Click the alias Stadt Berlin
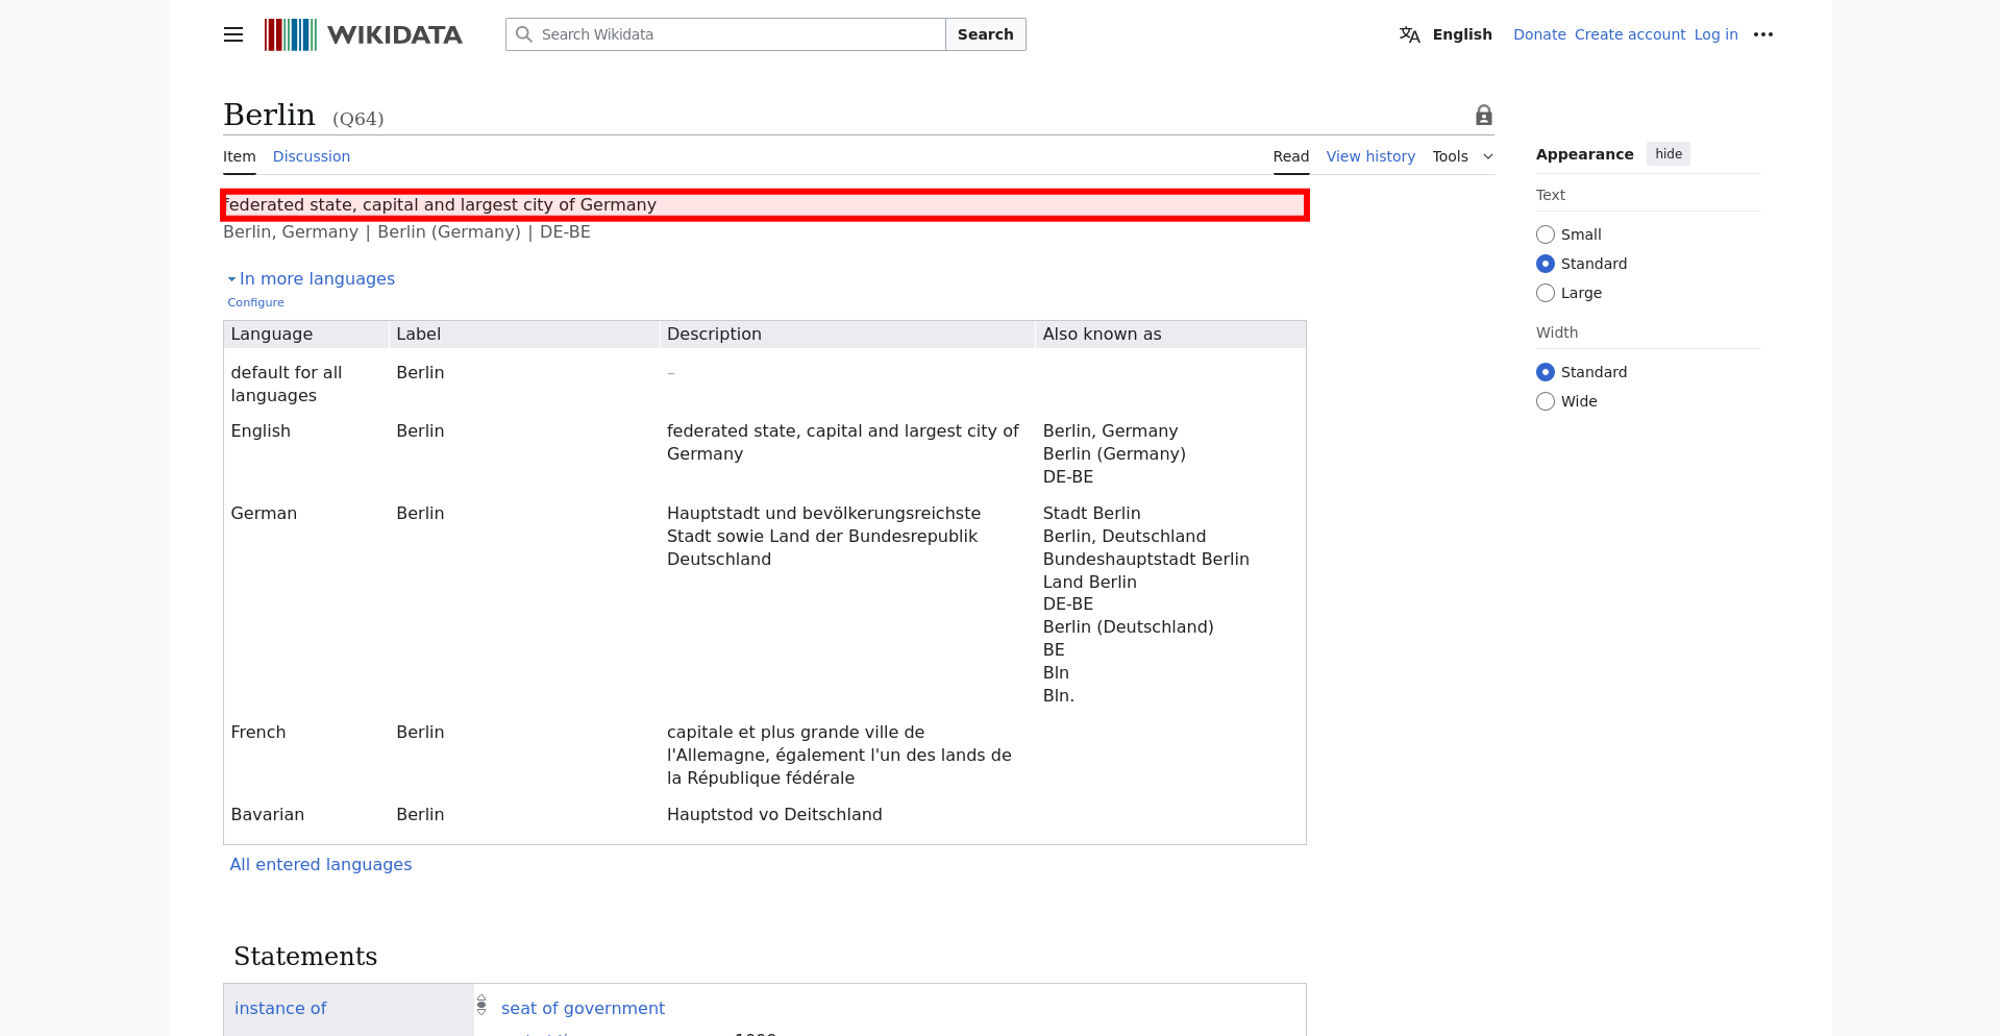Image resolution: width=2000 pixels, height=1036 pixels. pyautogui.click(x=1091, y=513)
